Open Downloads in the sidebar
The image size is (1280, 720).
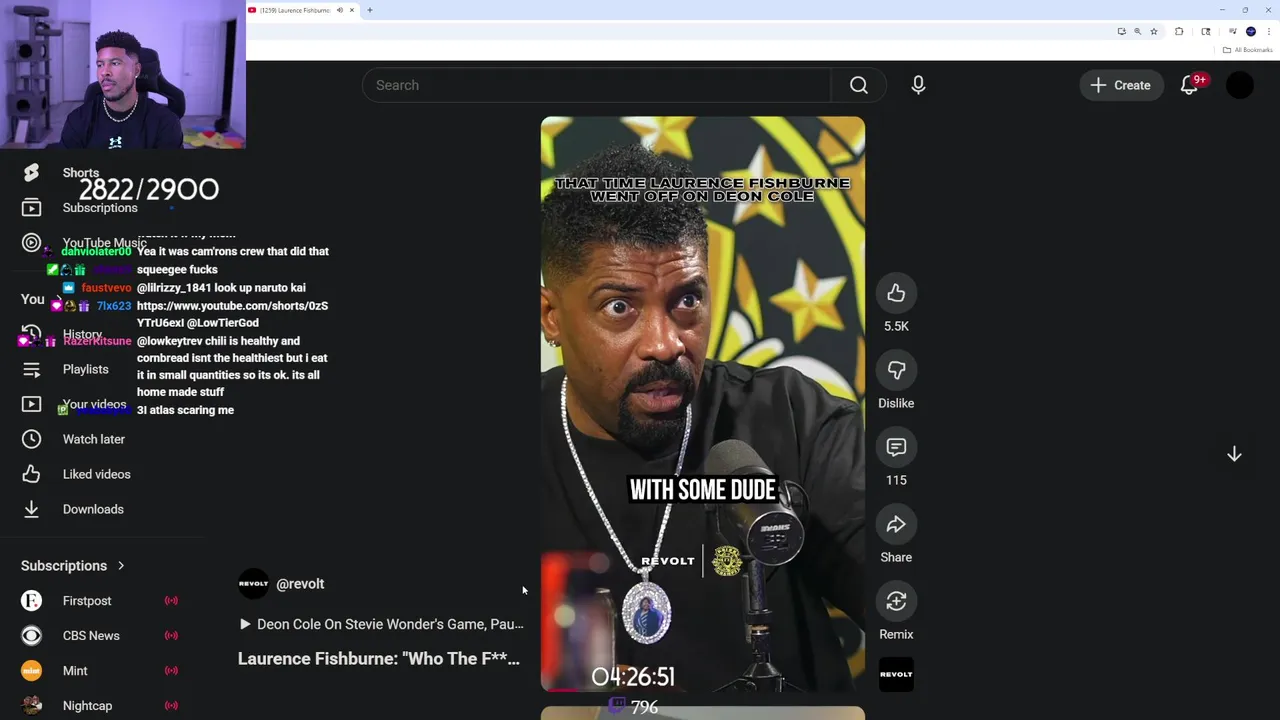pyautogui.click(x=93, y=509)
